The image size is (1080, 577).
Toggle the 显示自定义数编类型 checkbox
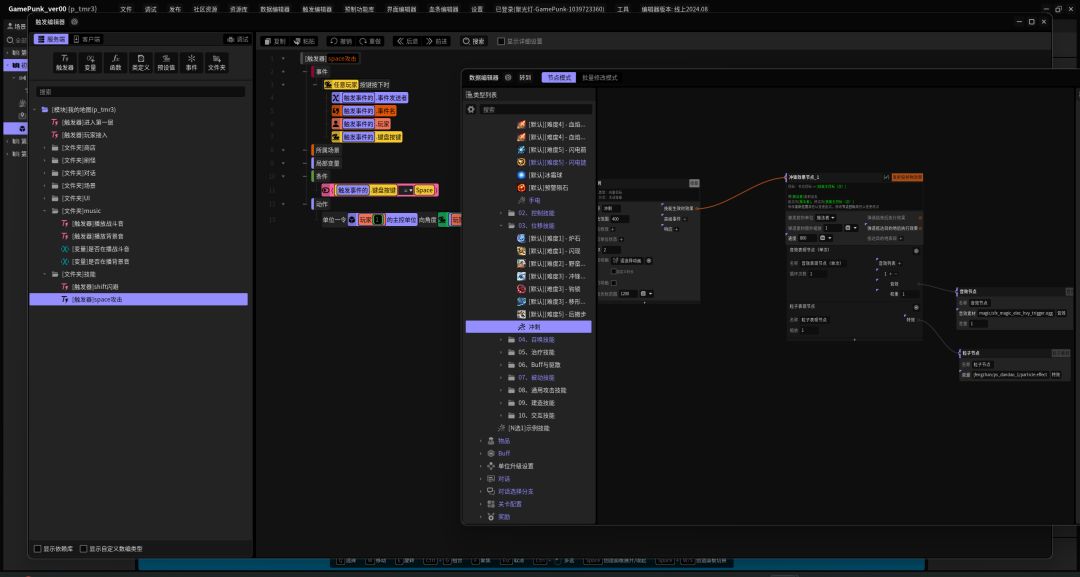click(x=84, y=548)
